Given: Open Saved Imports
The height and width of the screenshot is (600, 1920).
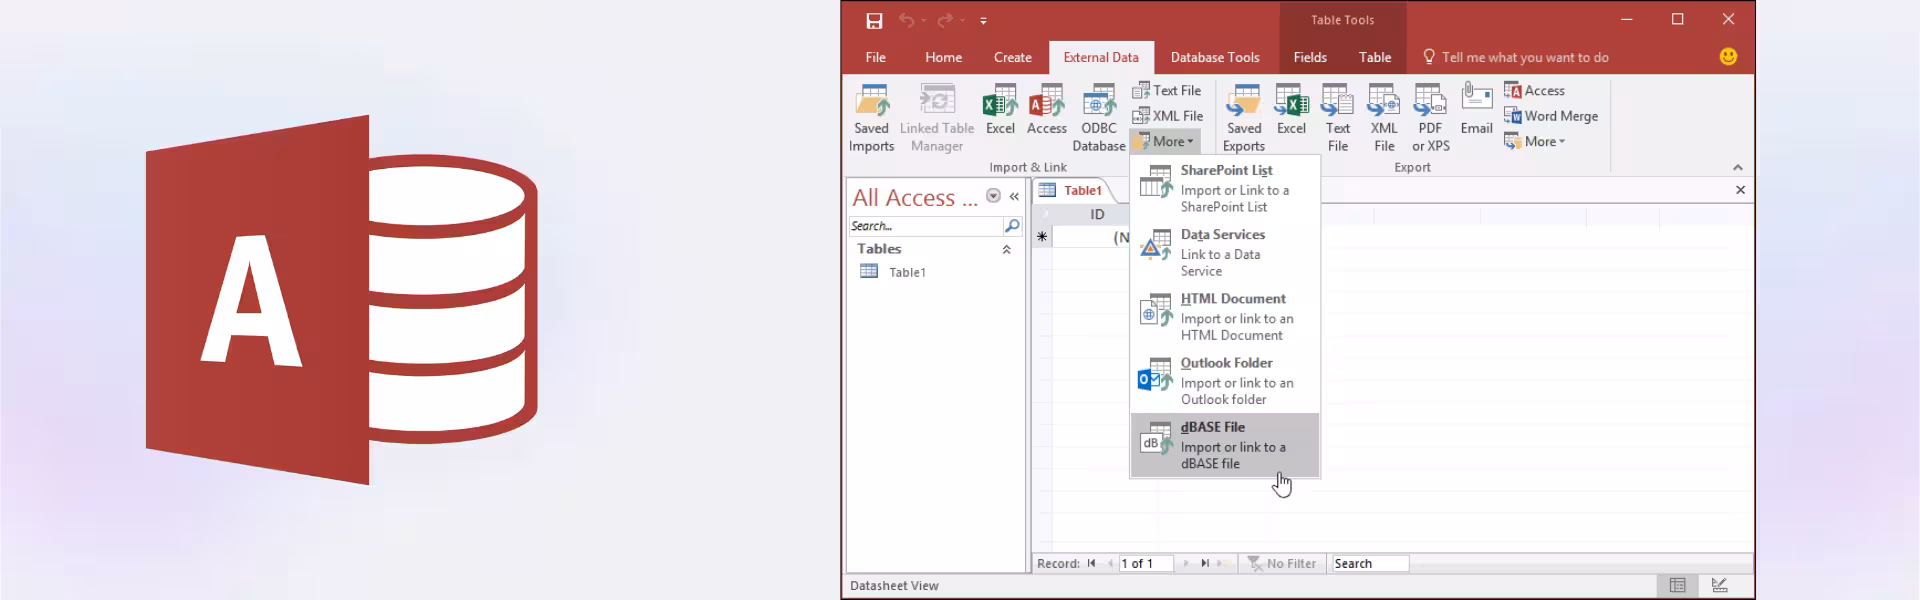Looking at the screenshot, I should (872, 118).
